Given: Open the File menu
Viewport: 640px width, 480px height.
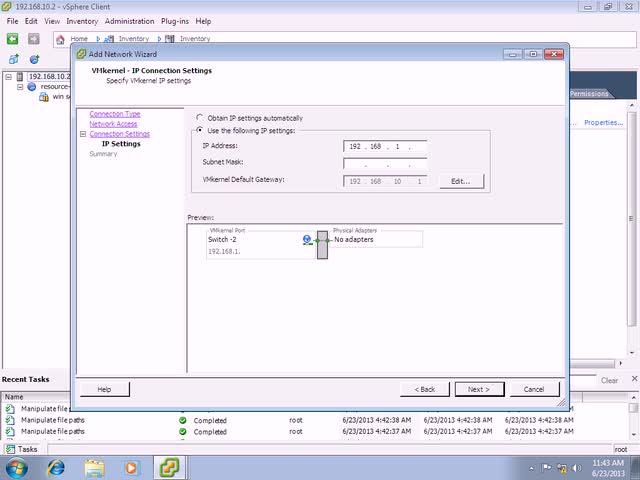Looking at the screenshot, I should (12, 21).
